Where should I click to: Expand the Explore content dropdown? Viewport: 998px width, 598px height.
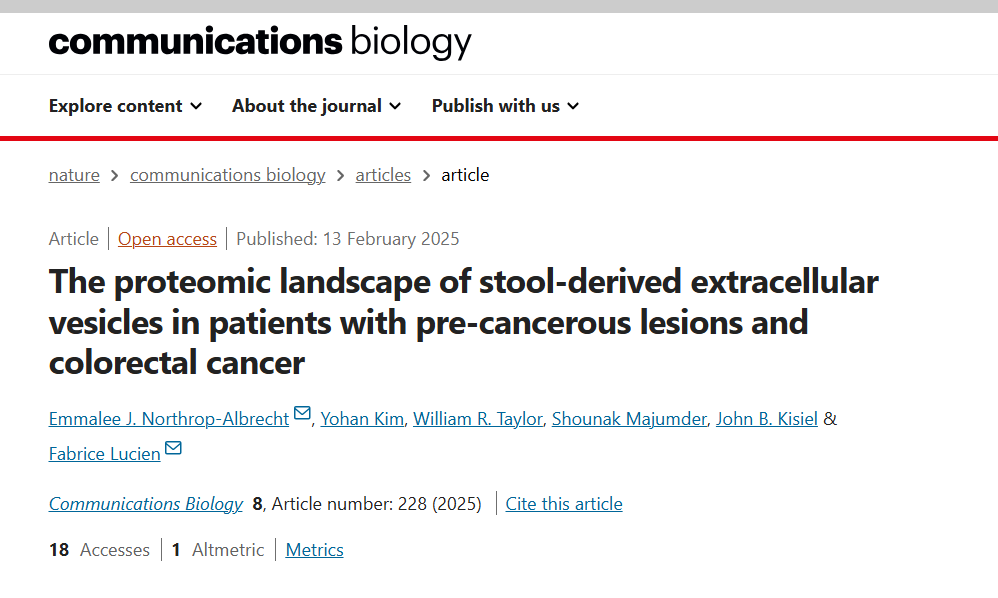[x=125, y=106]
